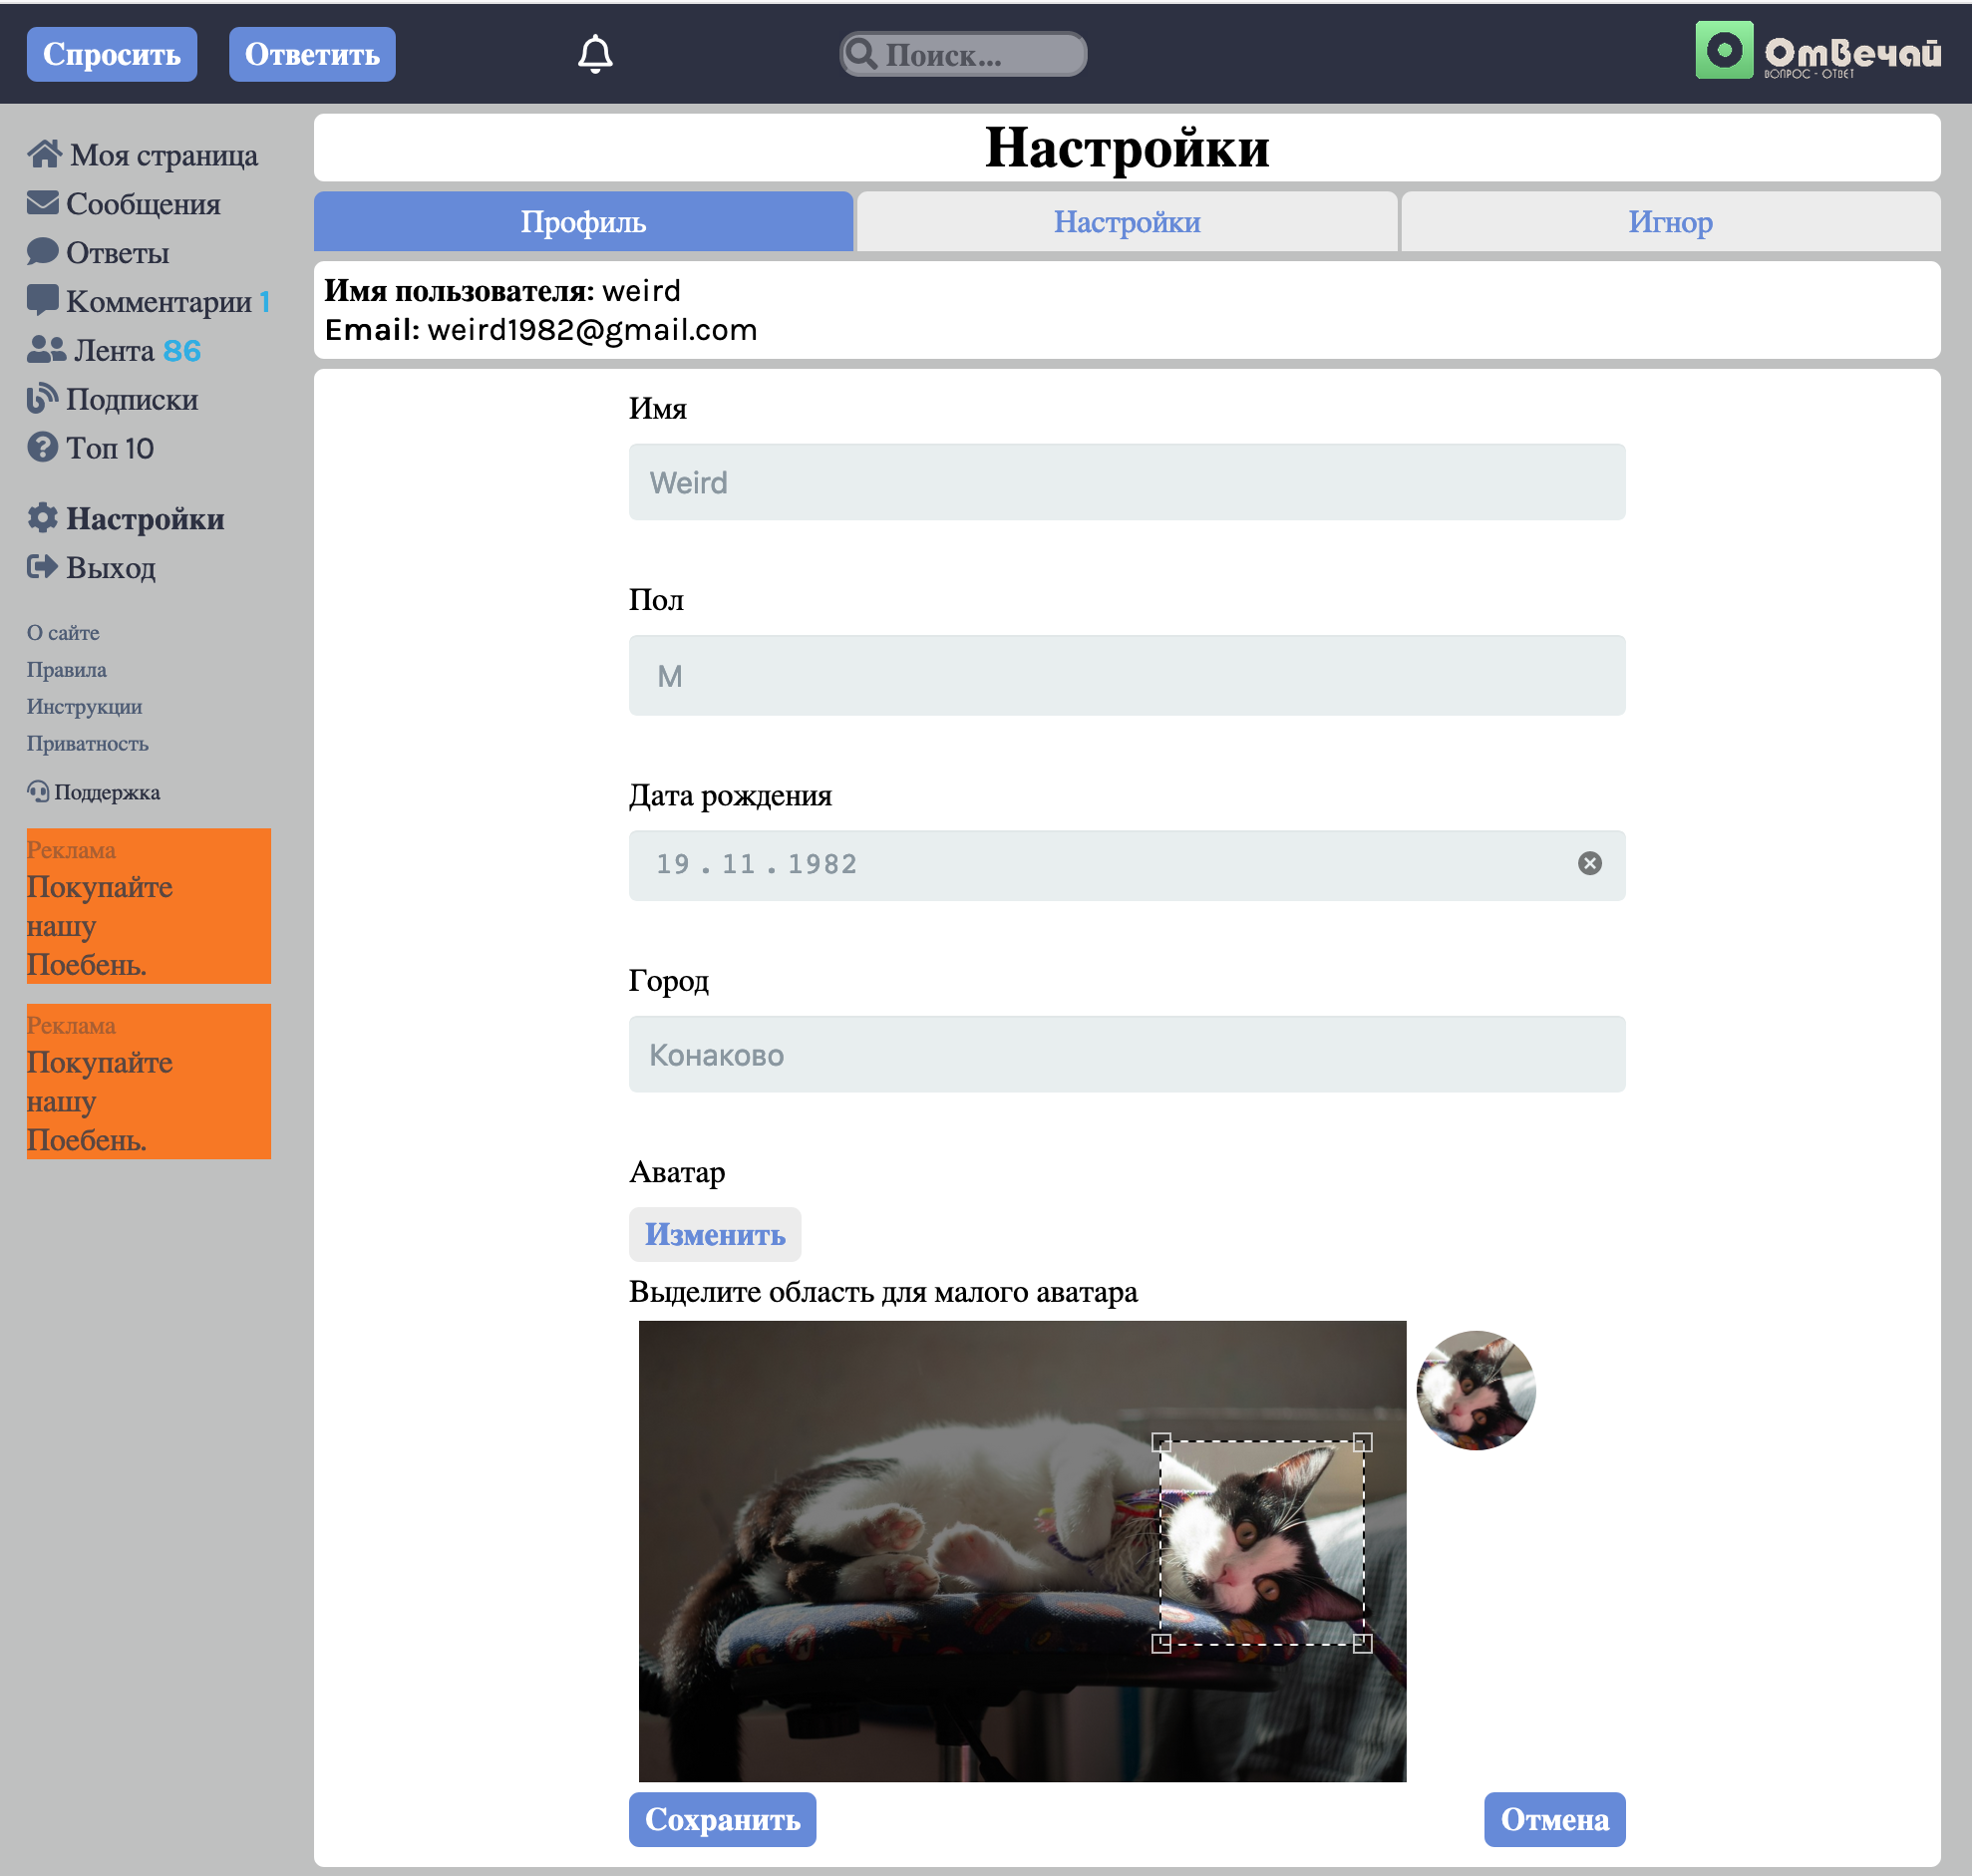Click Изменить to change avatar
The height and width of the screenshot is (1876, 1972).
pos(717,1234)
